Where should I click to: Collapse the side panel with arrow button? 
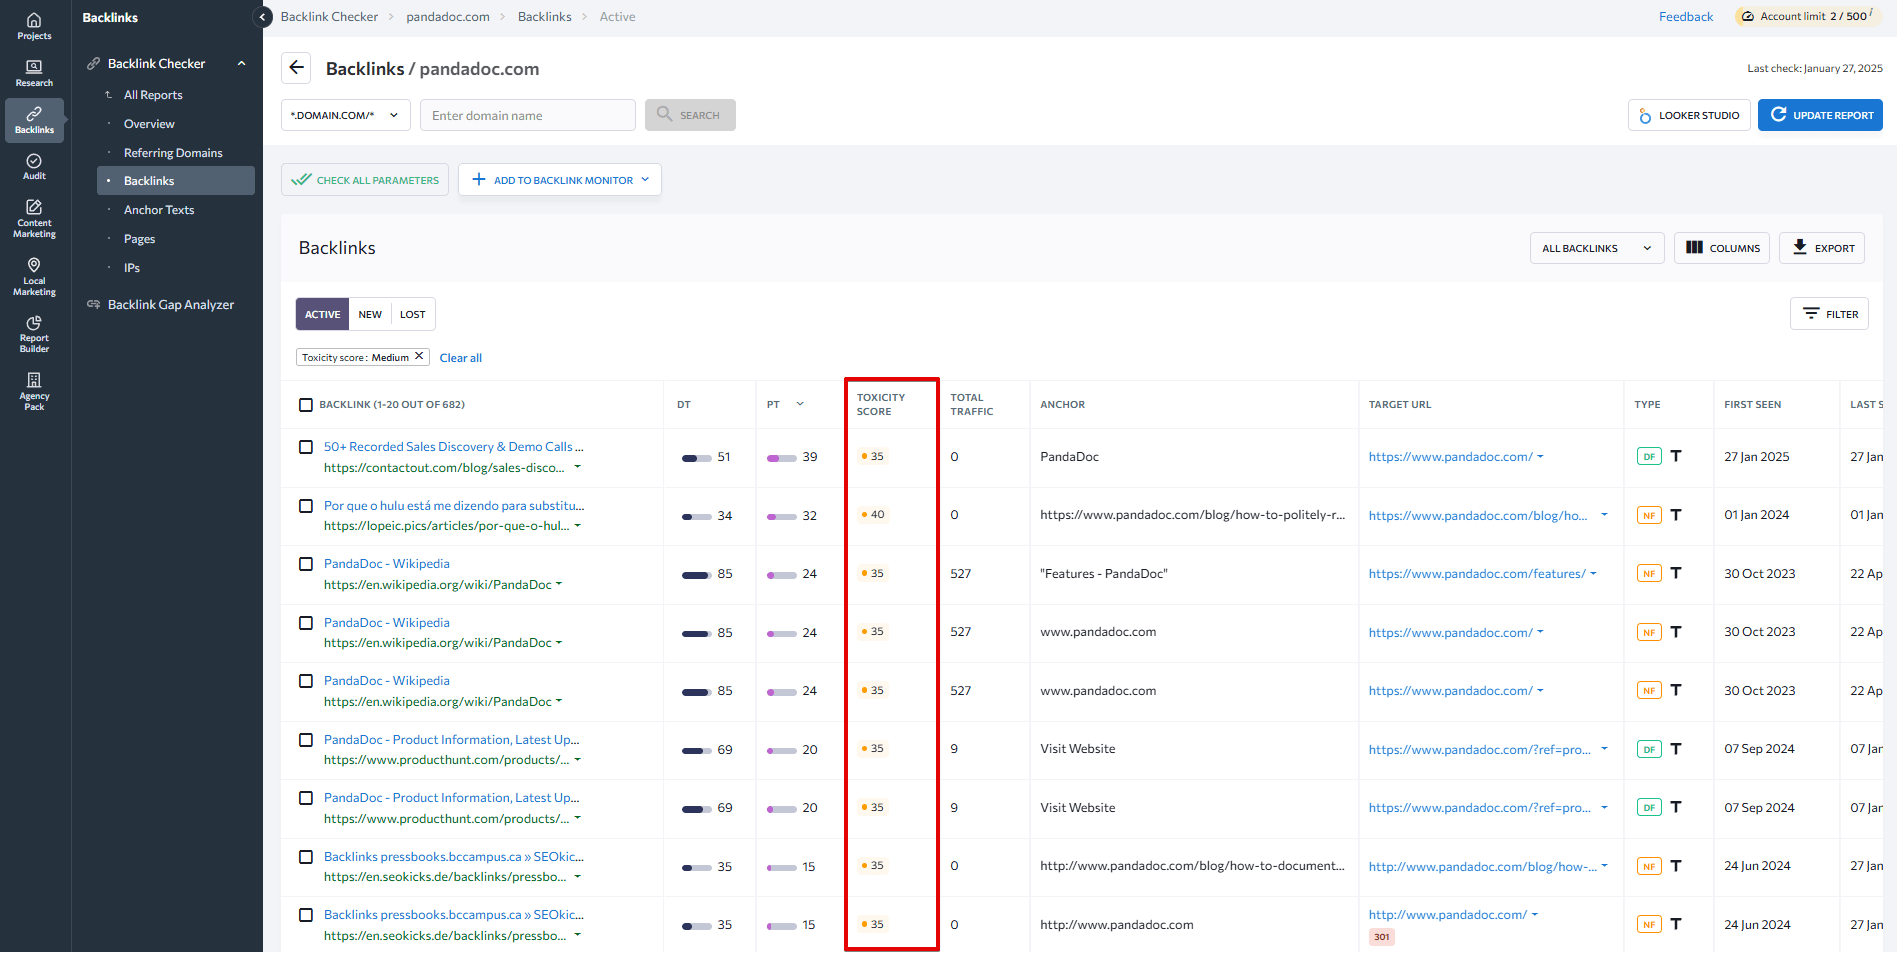click(x=263, y=17)
